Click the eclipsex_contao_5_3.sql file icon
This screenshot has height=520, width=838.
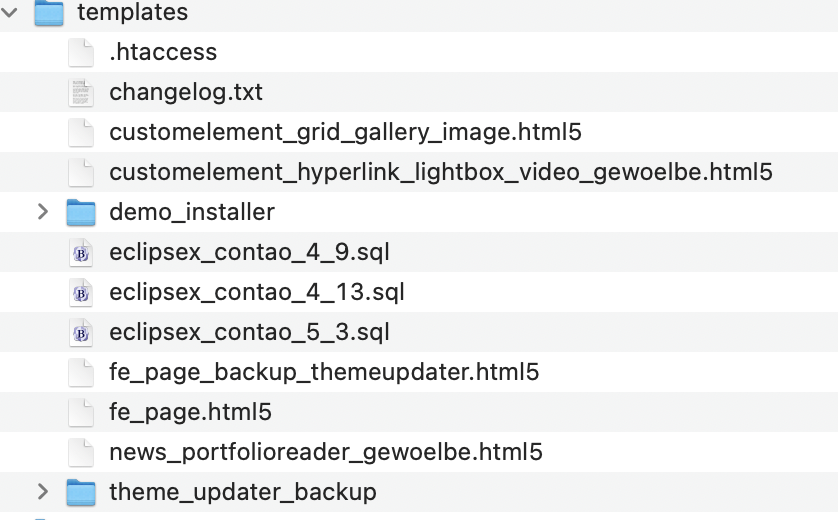[81, 332]
